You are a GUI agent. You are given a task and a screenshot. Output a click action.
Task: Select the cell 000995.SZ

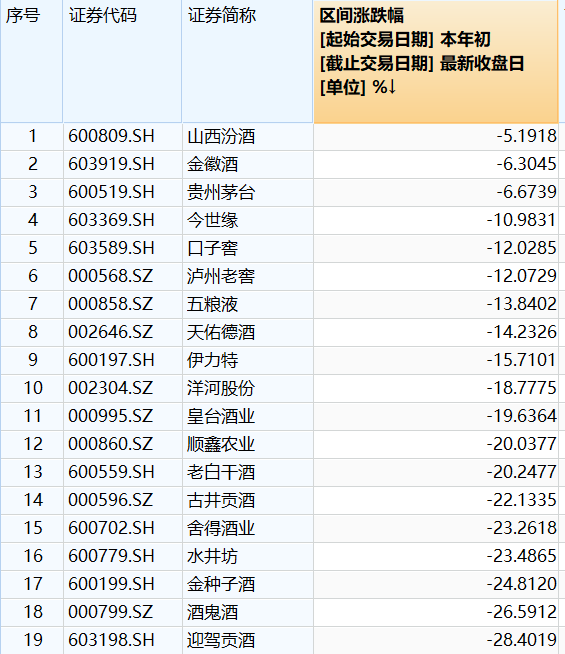pyautogui.click(x=123, y=416)
